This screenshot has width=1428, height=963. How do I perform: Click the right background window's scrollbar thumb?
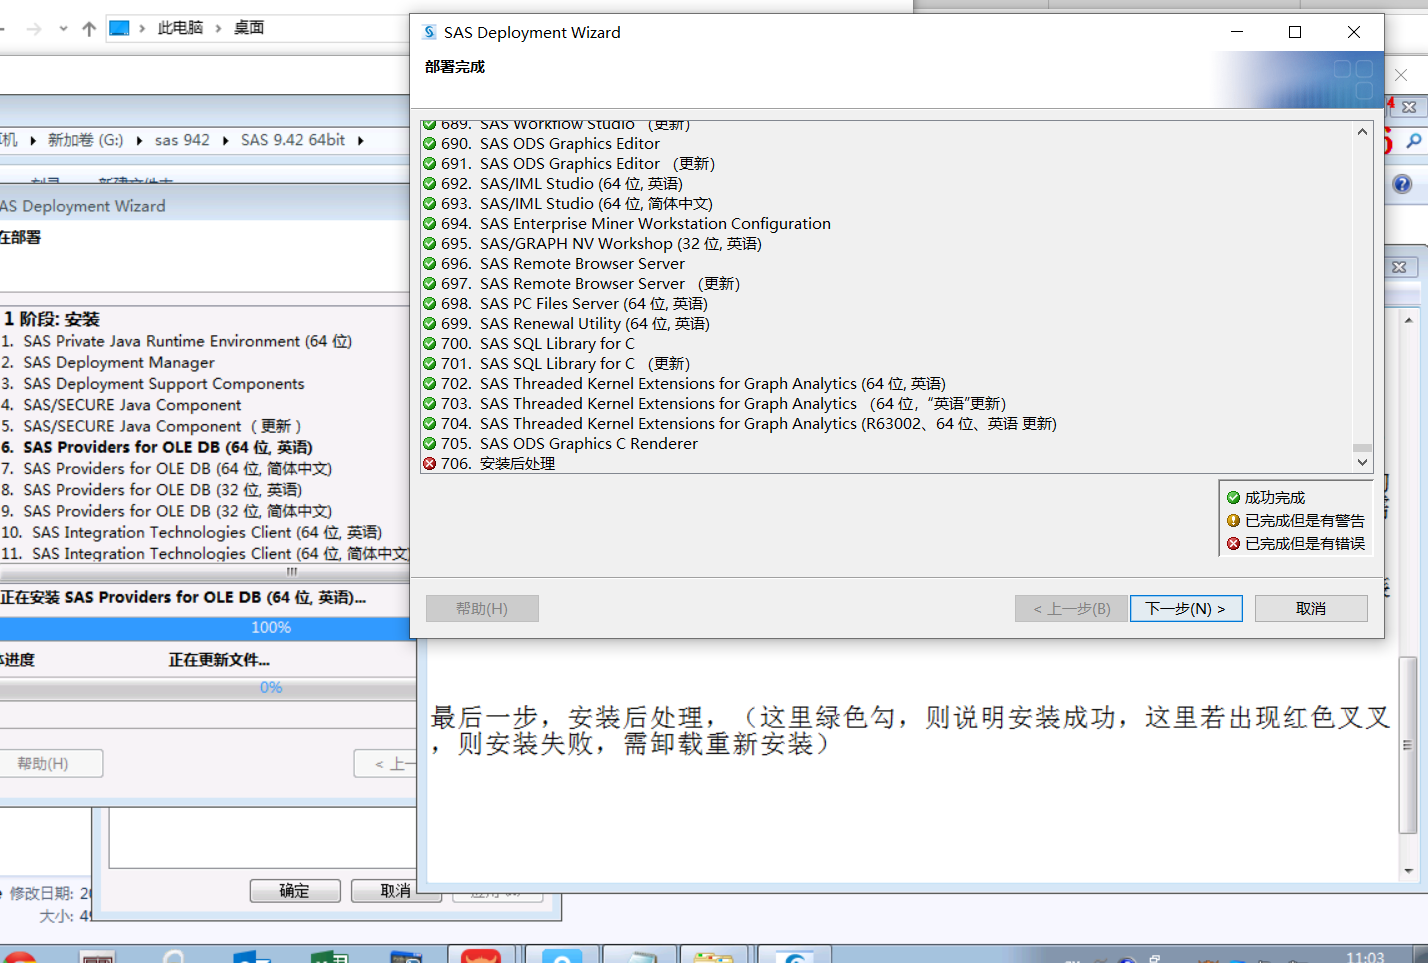coord(1408,745)
